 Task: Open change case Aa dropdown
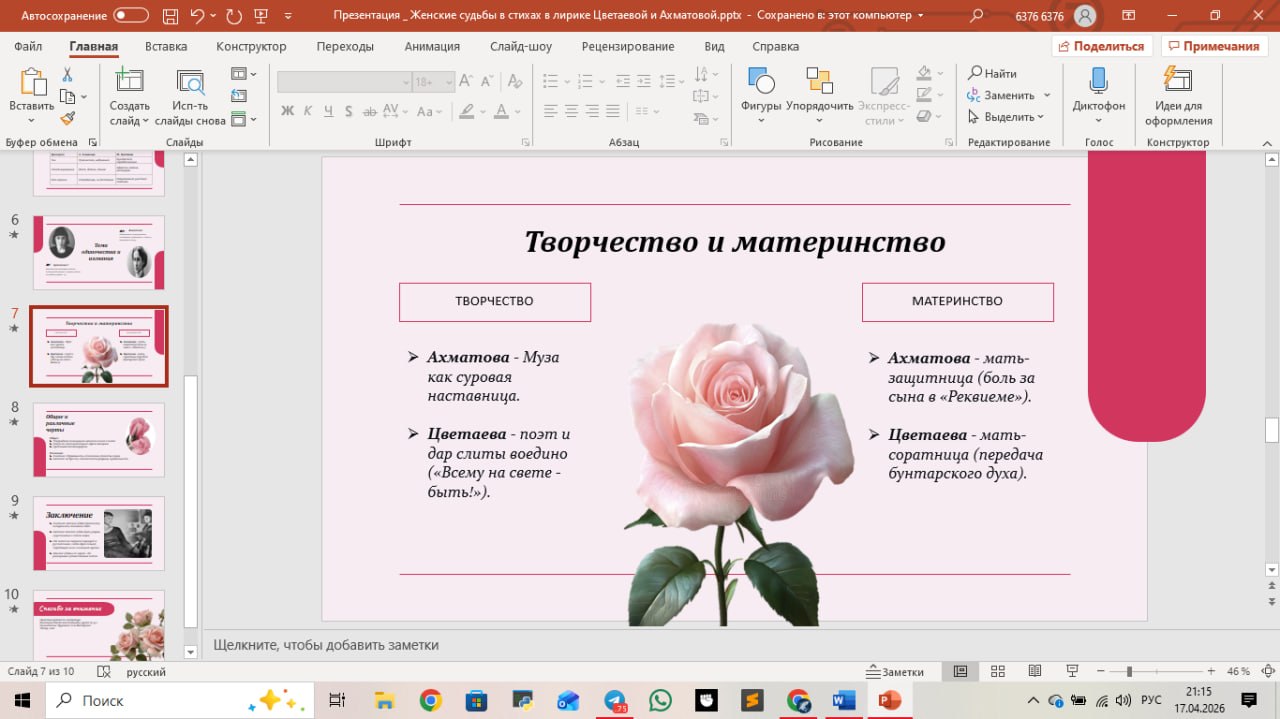click(430, 111)
